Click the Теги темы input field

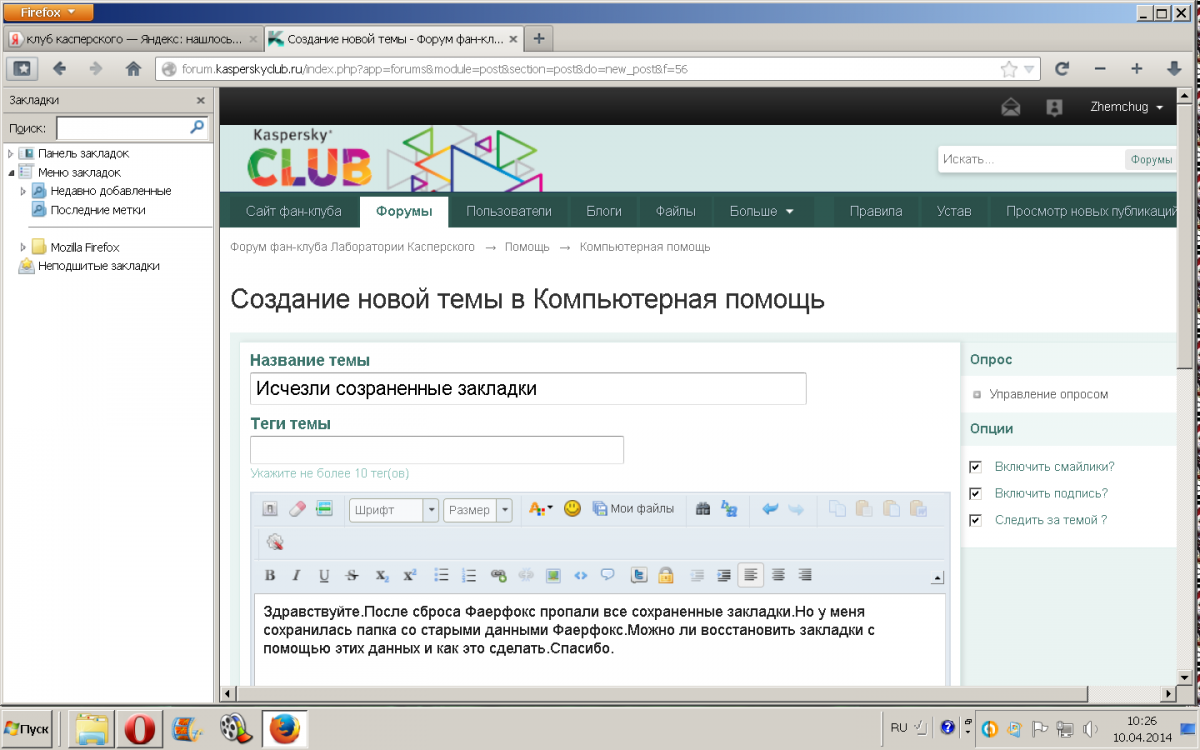pos(437,450)
